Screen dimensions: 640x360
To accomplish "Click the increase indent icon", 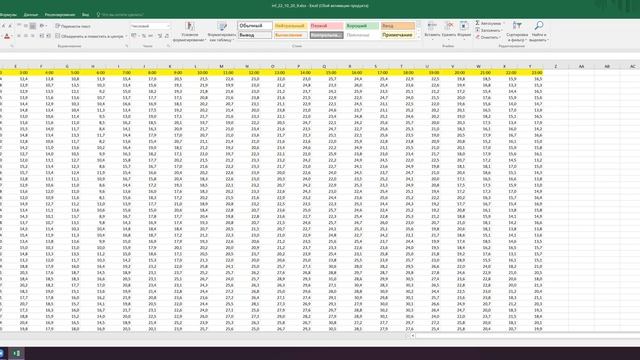I will (x=48, y=36).
